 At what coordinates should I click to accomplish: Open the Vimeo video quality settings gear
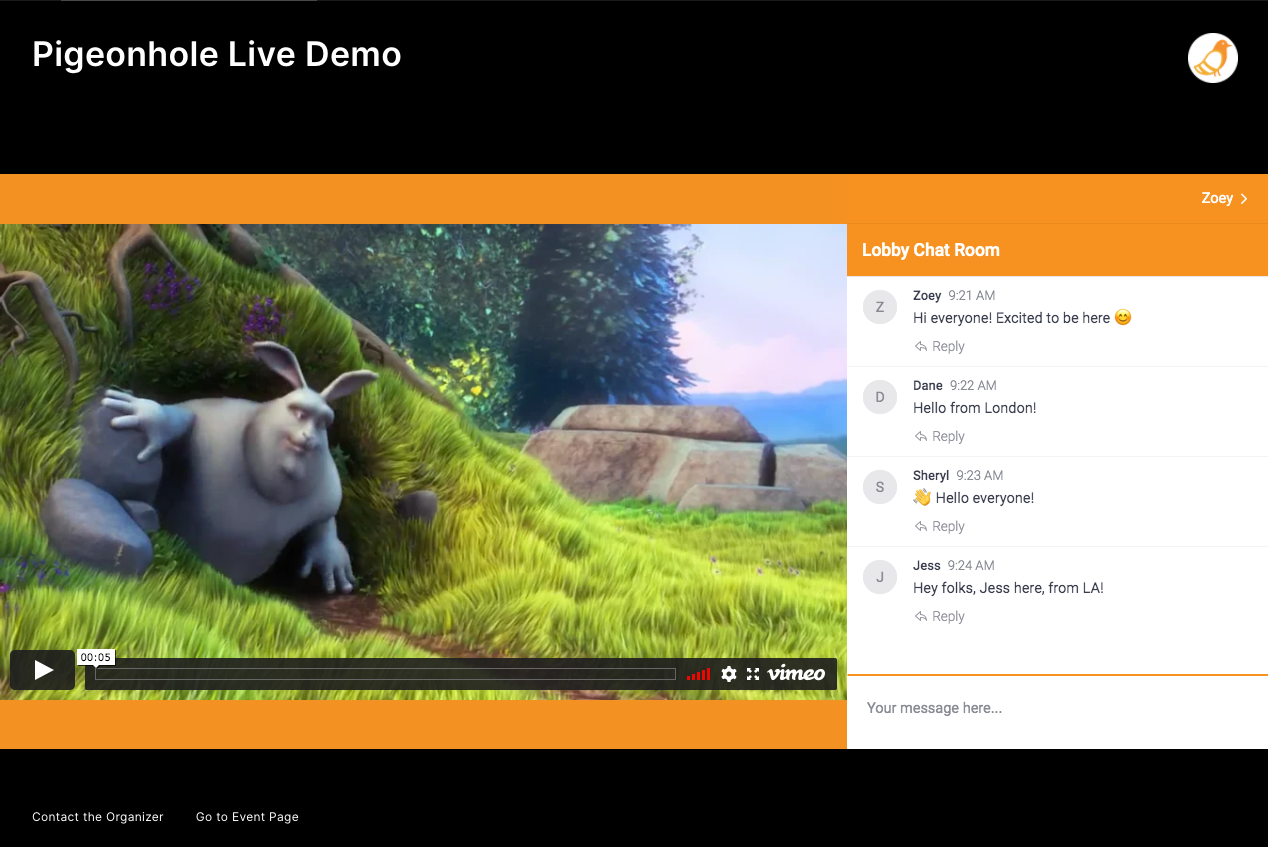point(729,674)
